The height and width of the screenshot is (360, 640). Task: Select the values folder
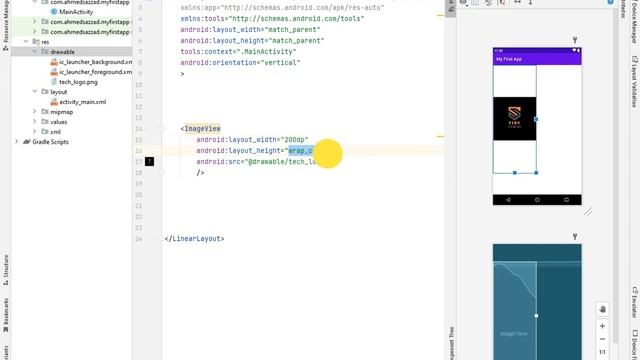(x=59, y=122)
